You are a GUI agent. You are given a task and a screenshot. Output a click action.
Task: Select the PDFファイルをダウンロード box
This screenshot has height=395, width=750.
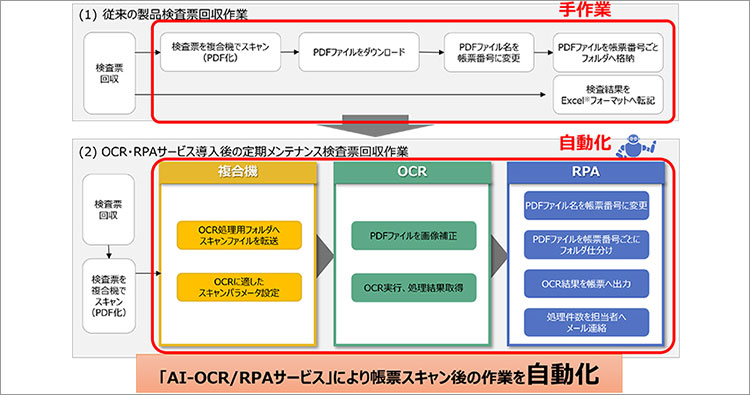pos(359,52)
